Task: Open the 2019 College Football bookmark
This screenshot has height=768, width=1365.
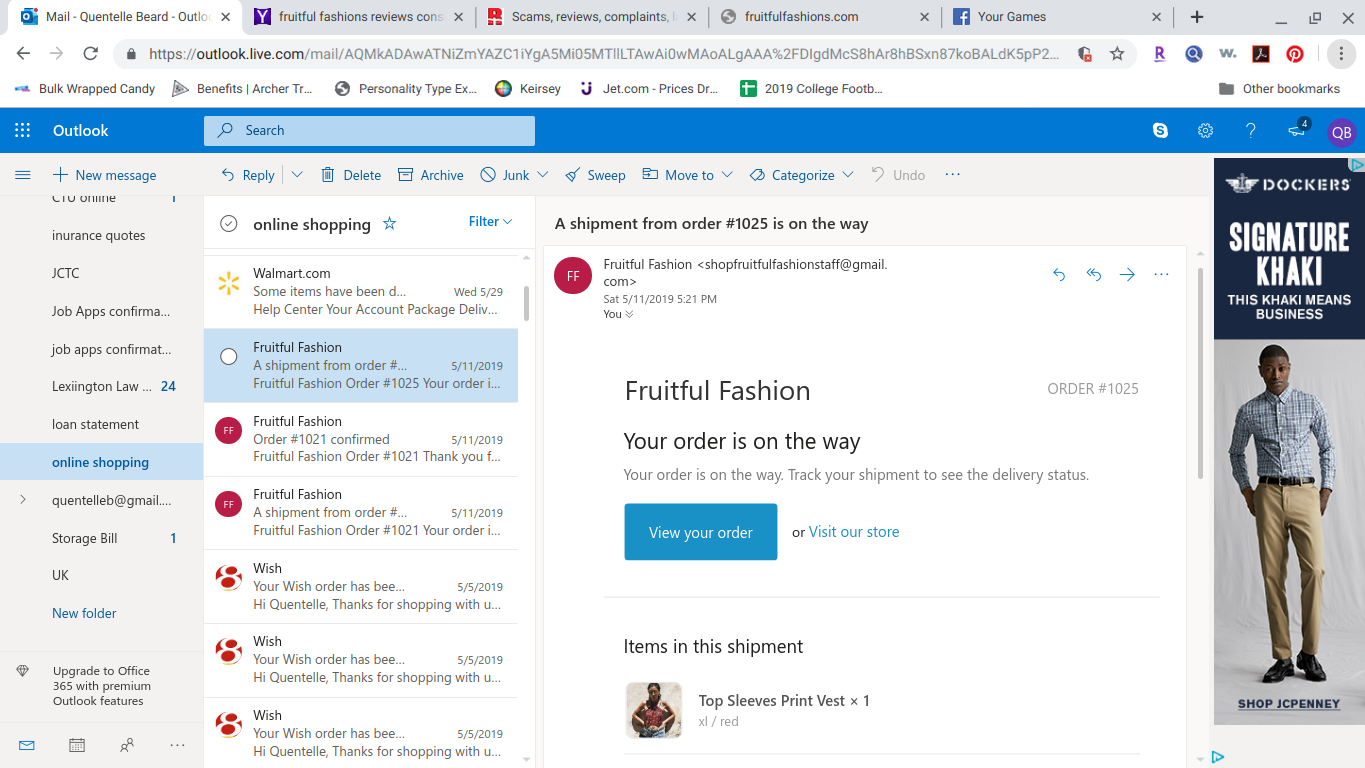Action: 811,89
